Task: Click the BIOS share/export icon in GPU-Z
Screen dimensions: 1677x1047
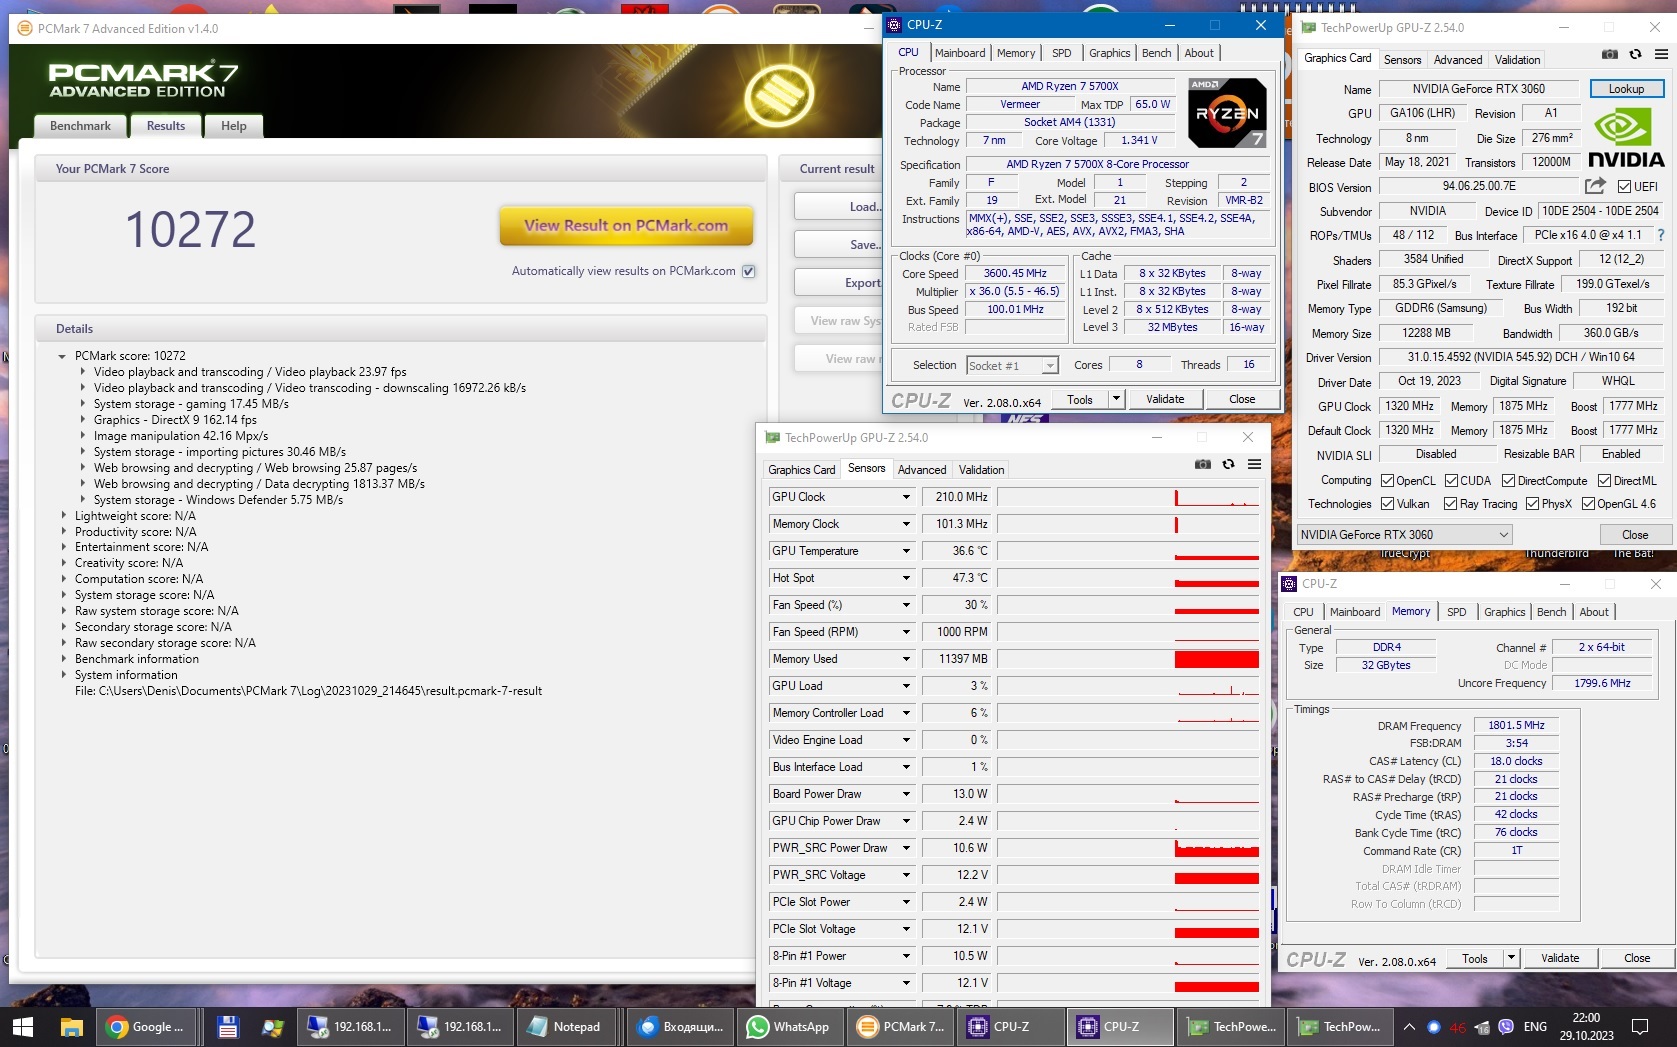Action: (1595, 186)
